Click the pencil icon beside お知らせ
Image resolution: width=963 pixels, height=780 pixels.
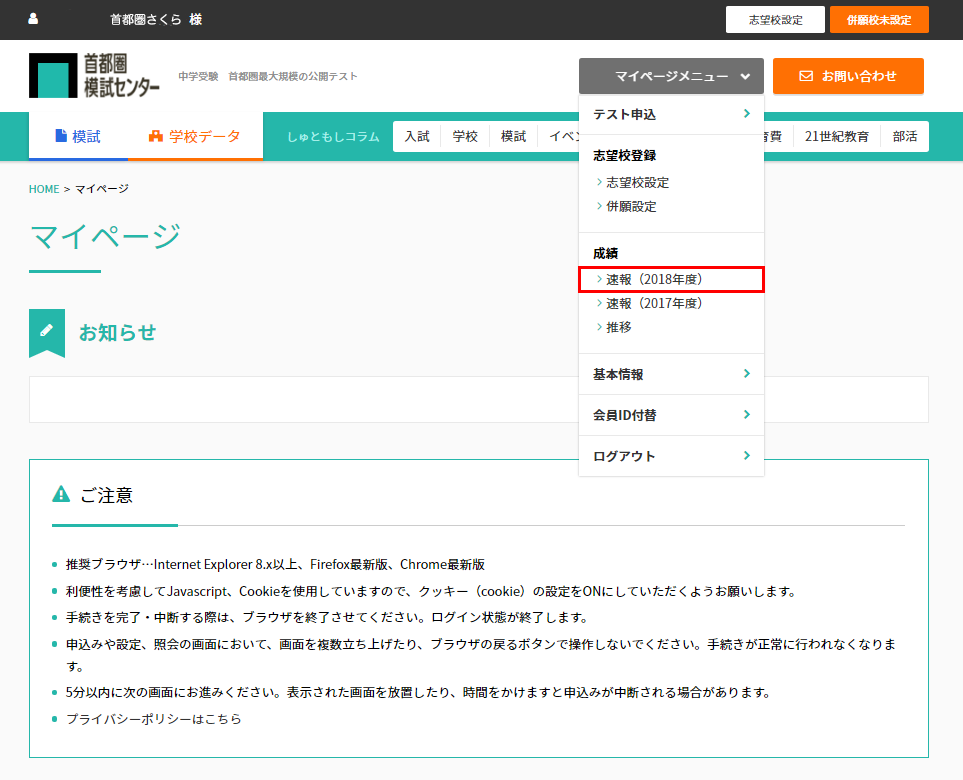[47, 330]
